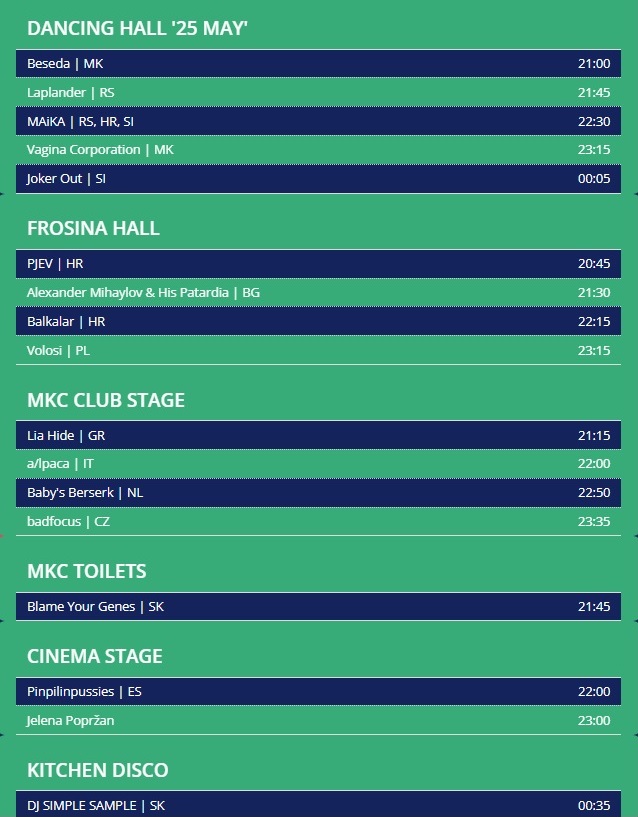Click the Pinpilinpussies | ES entry
Screen dimensions: 638x817
318,691
